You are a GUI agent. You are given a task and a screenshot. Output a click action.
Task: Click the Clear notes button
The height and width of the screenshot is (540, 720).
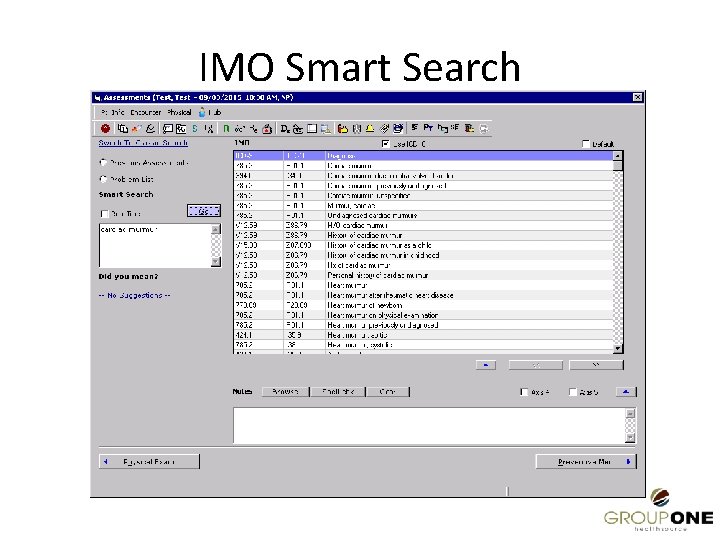tap(388, 392)
